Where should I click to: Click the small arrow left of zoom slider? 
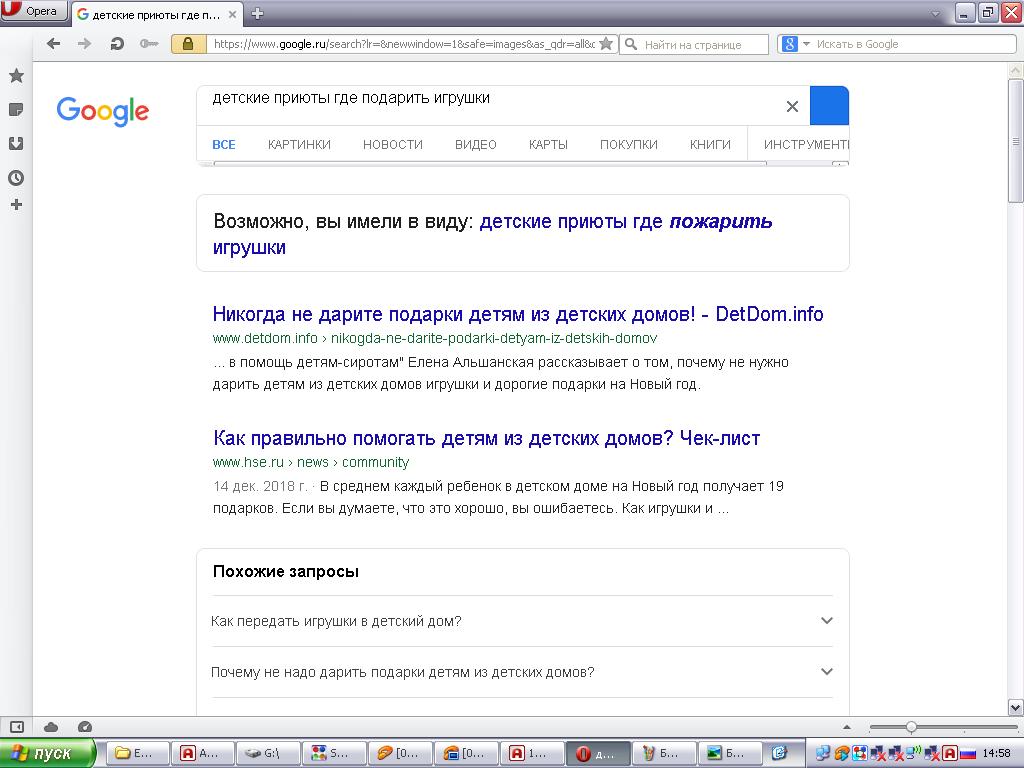(x=847, y=727)
